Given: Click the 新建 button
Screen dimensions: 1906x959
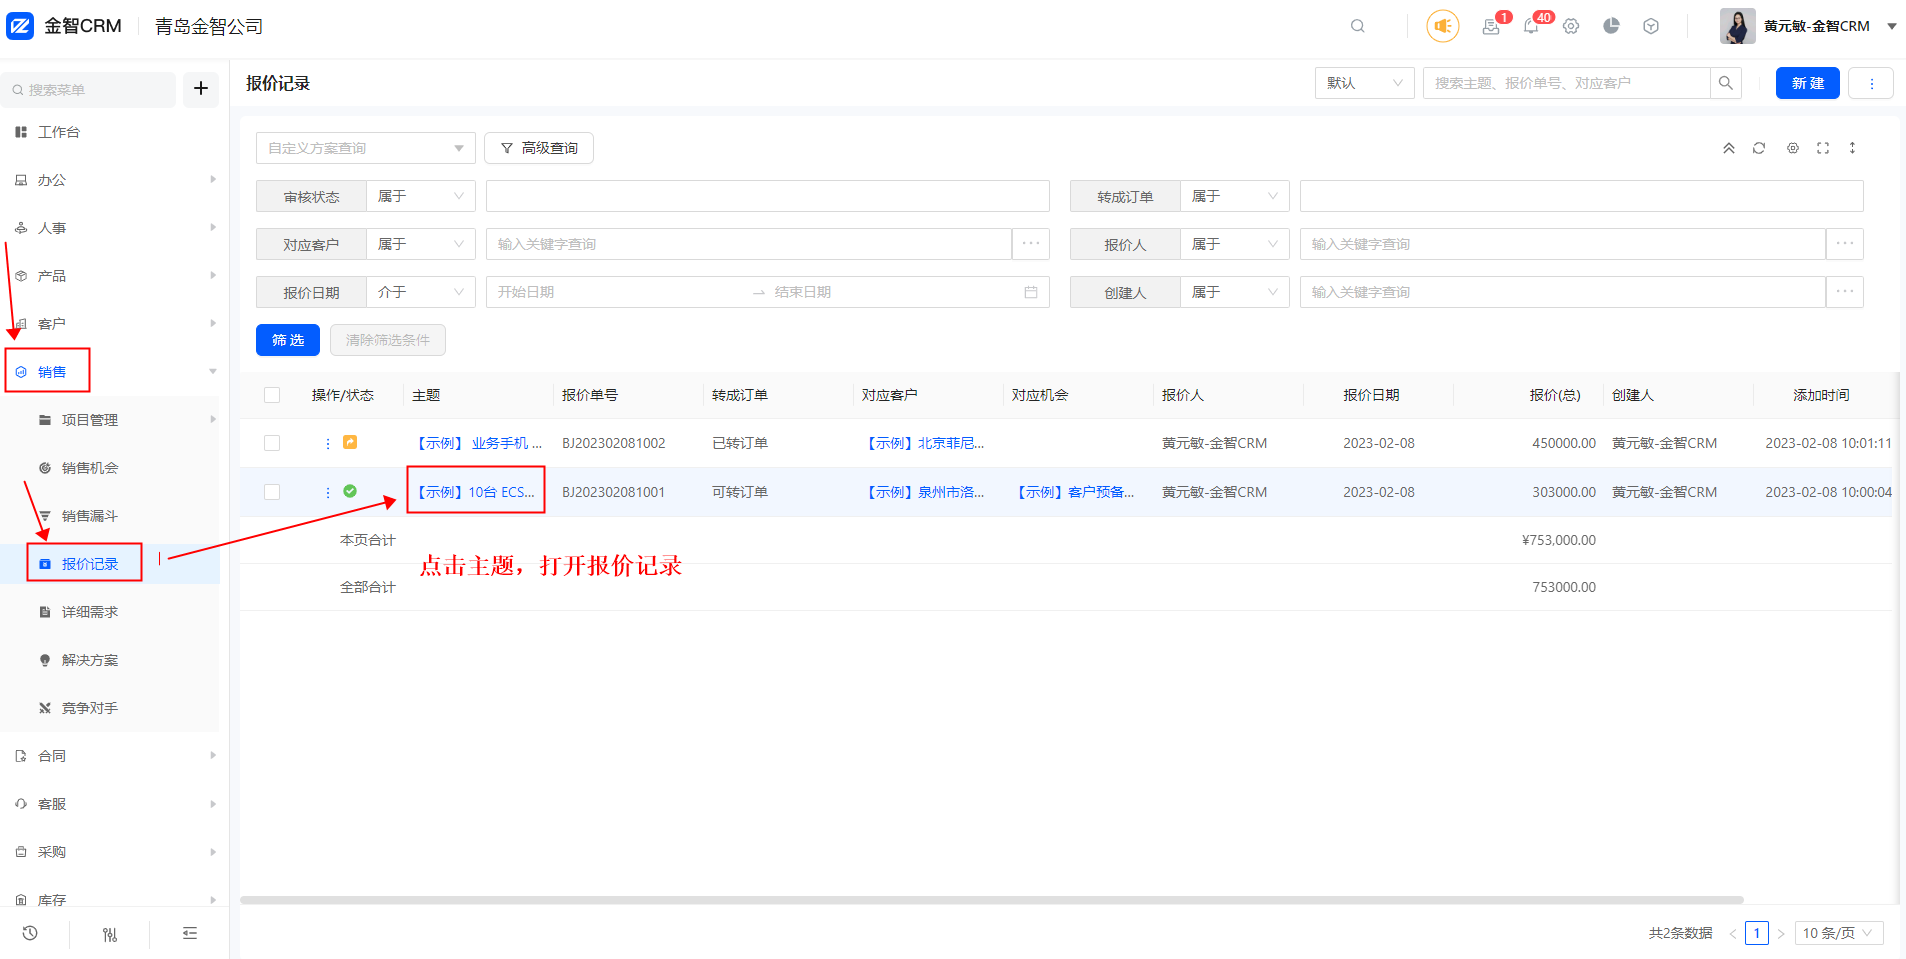Looking at the screenshot, I should (x=1807, y=83).
